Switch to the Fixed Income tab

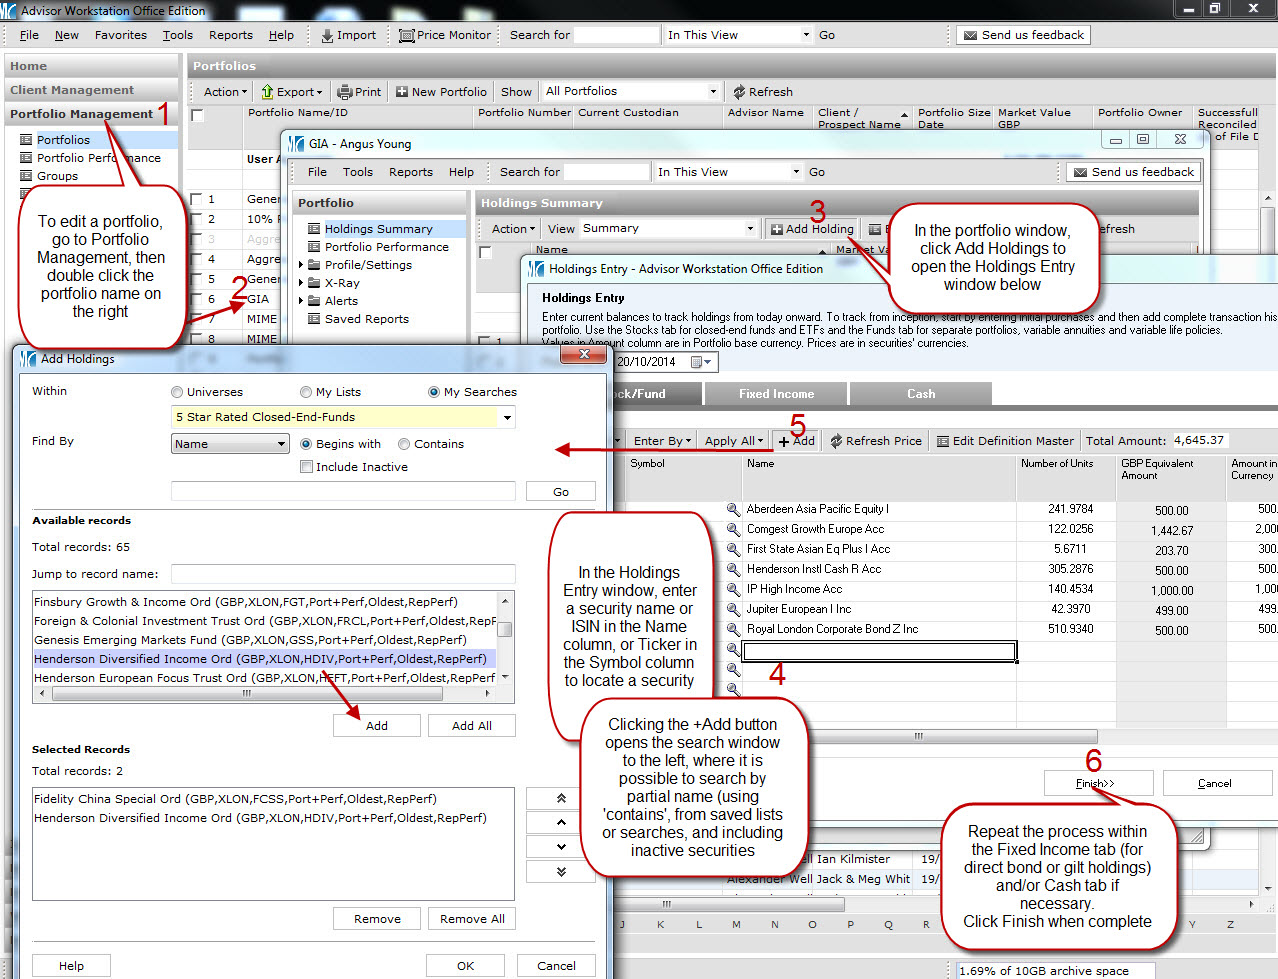776,394
